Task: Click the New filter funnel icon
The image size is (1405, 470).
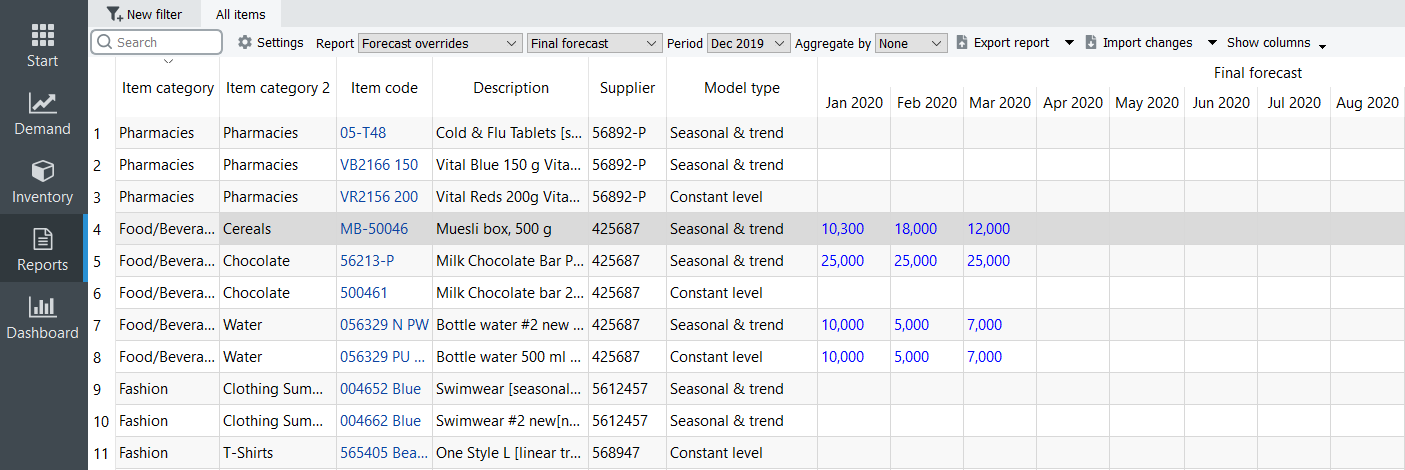Action: (x=114, y=14)
